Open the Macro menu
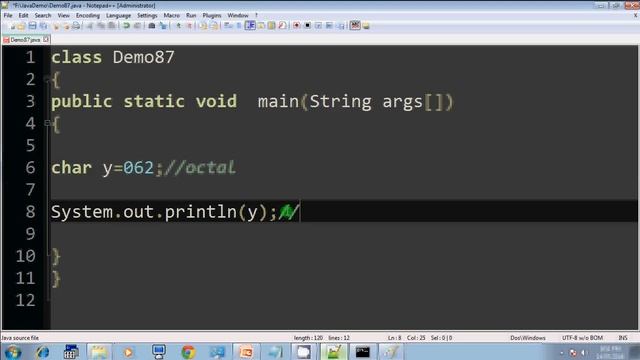Viewport: 640px width, 360px height. click(171, 16)
